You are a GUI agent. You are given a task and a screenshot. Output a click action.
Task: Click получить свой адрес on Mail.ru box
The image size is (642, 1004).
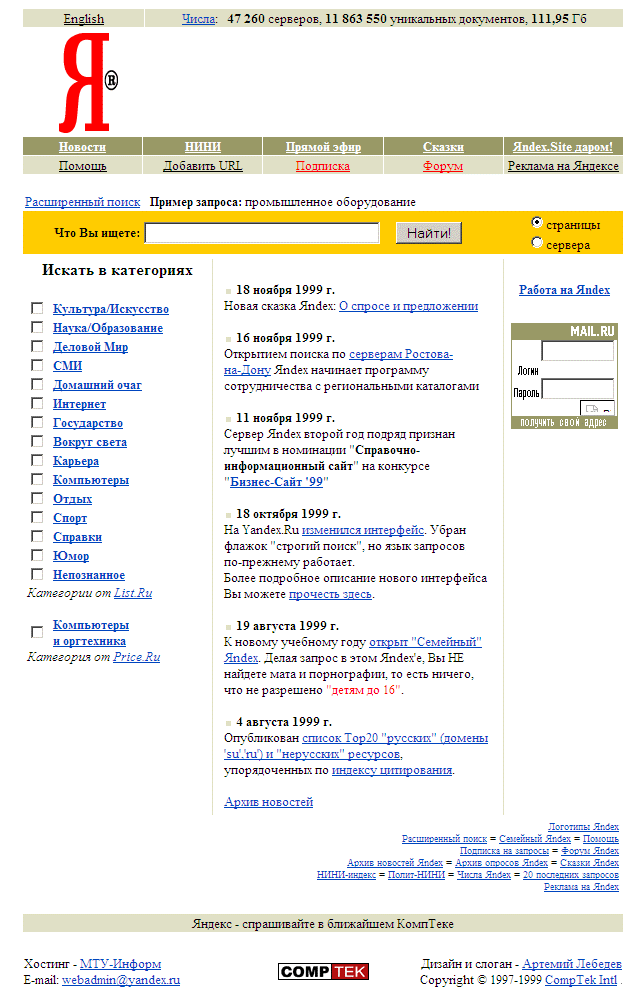point(563,423)
